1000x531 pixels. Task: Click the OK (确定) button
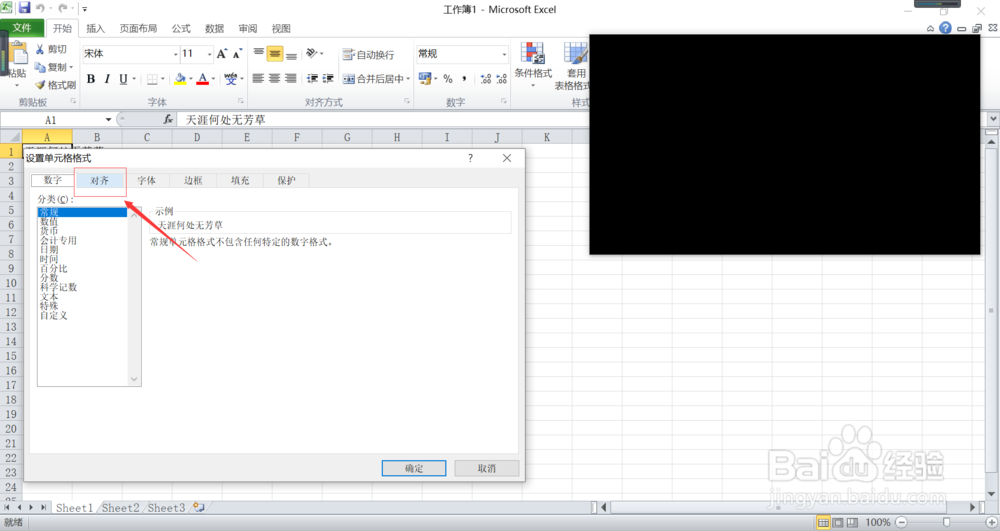[414, 468]
